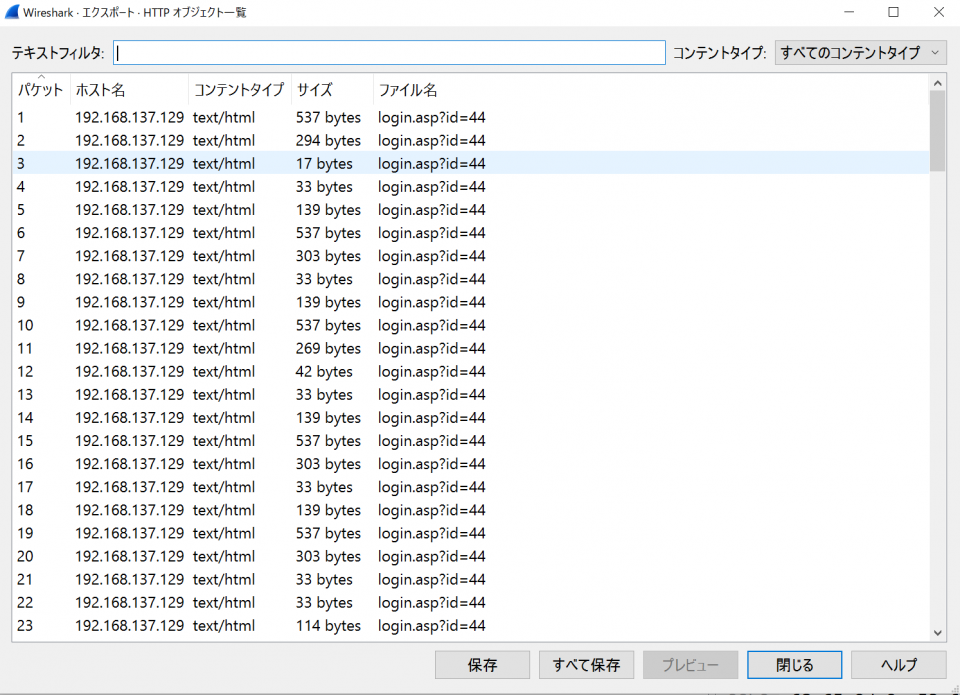Click the 保存 button
Screen dimensions: 960x695
(482, 665)
